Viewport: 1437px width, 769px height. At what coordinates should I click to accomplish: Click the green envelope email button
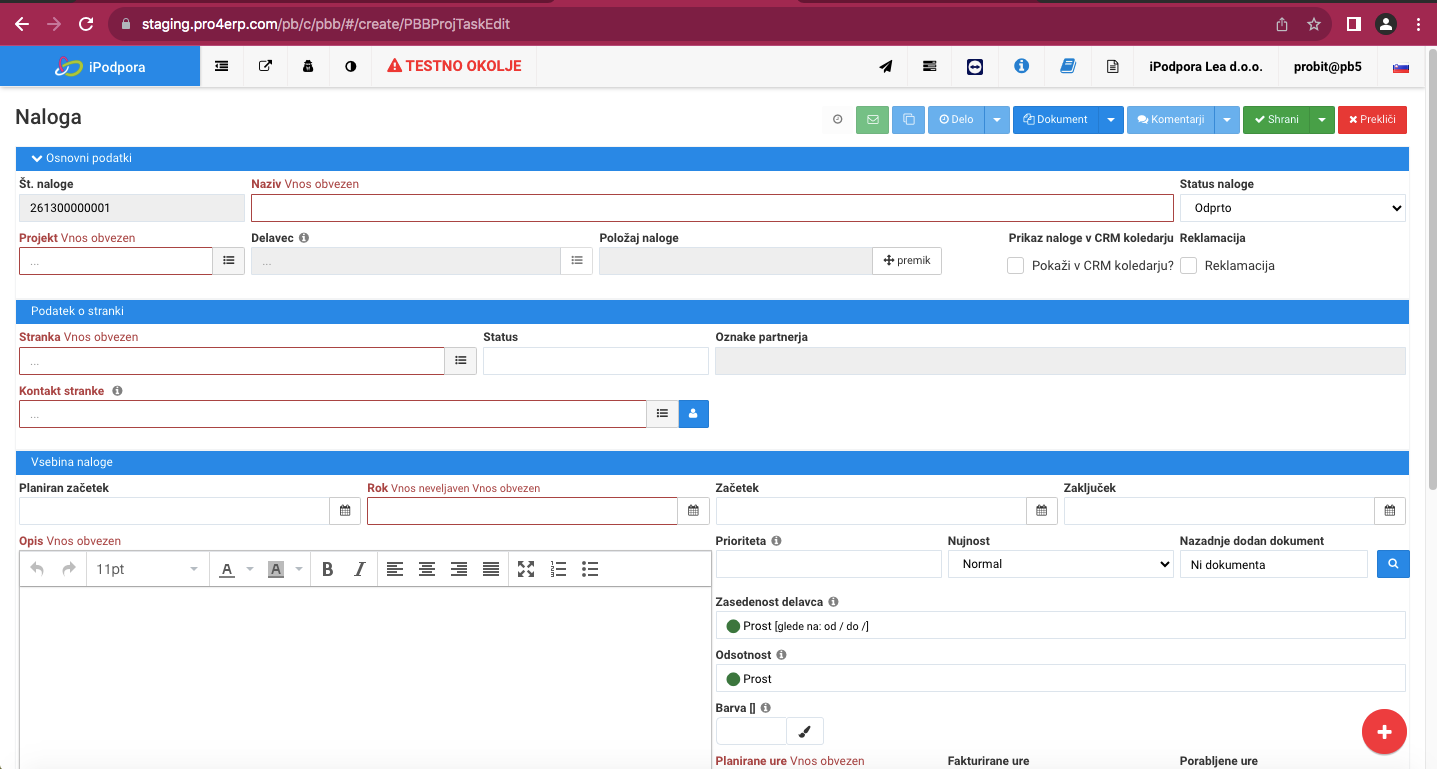coord(873,120)
